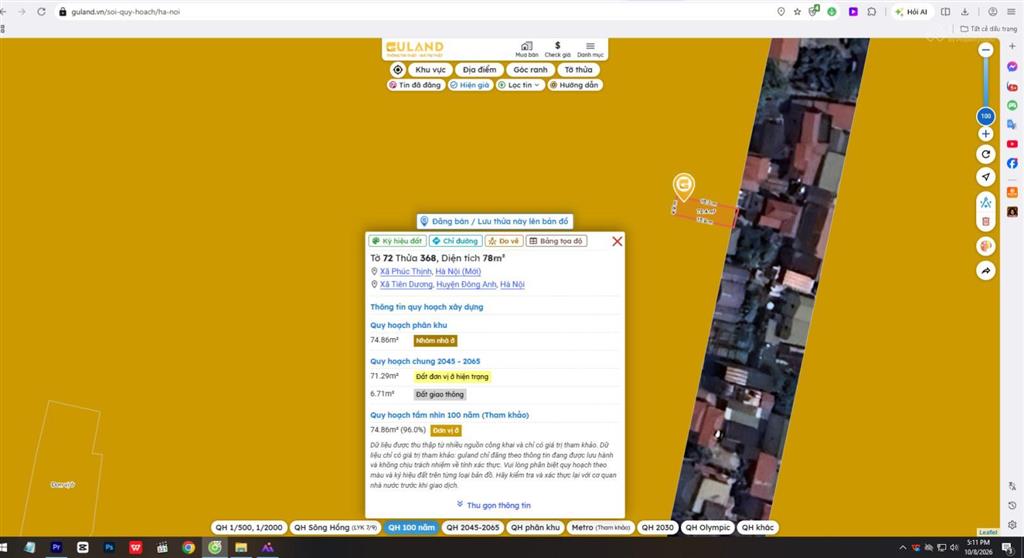
Task: Open Bảng tọa độ coordinate table
Action: click(556, 241)
